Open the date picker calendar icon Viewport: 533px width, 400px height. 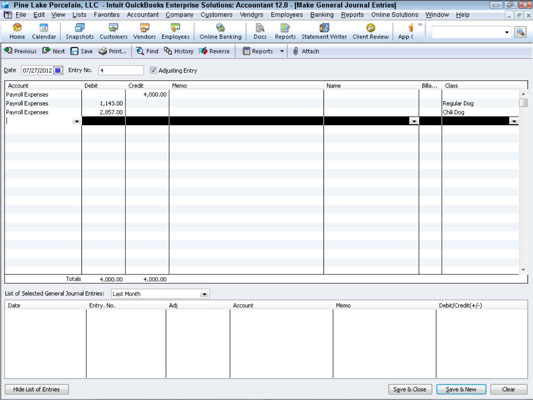58,70
